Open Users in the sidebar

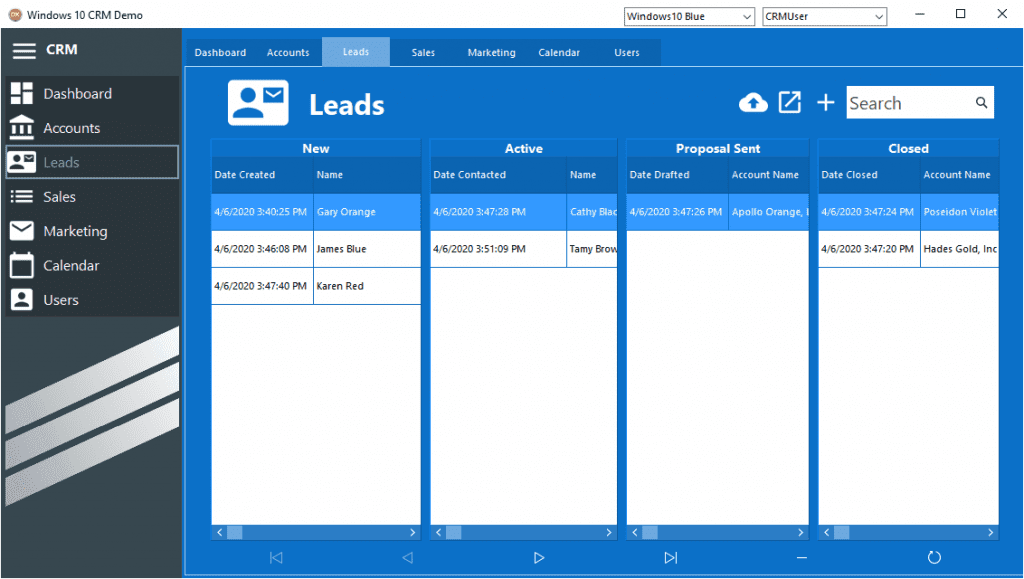click(x=91, y=300)
